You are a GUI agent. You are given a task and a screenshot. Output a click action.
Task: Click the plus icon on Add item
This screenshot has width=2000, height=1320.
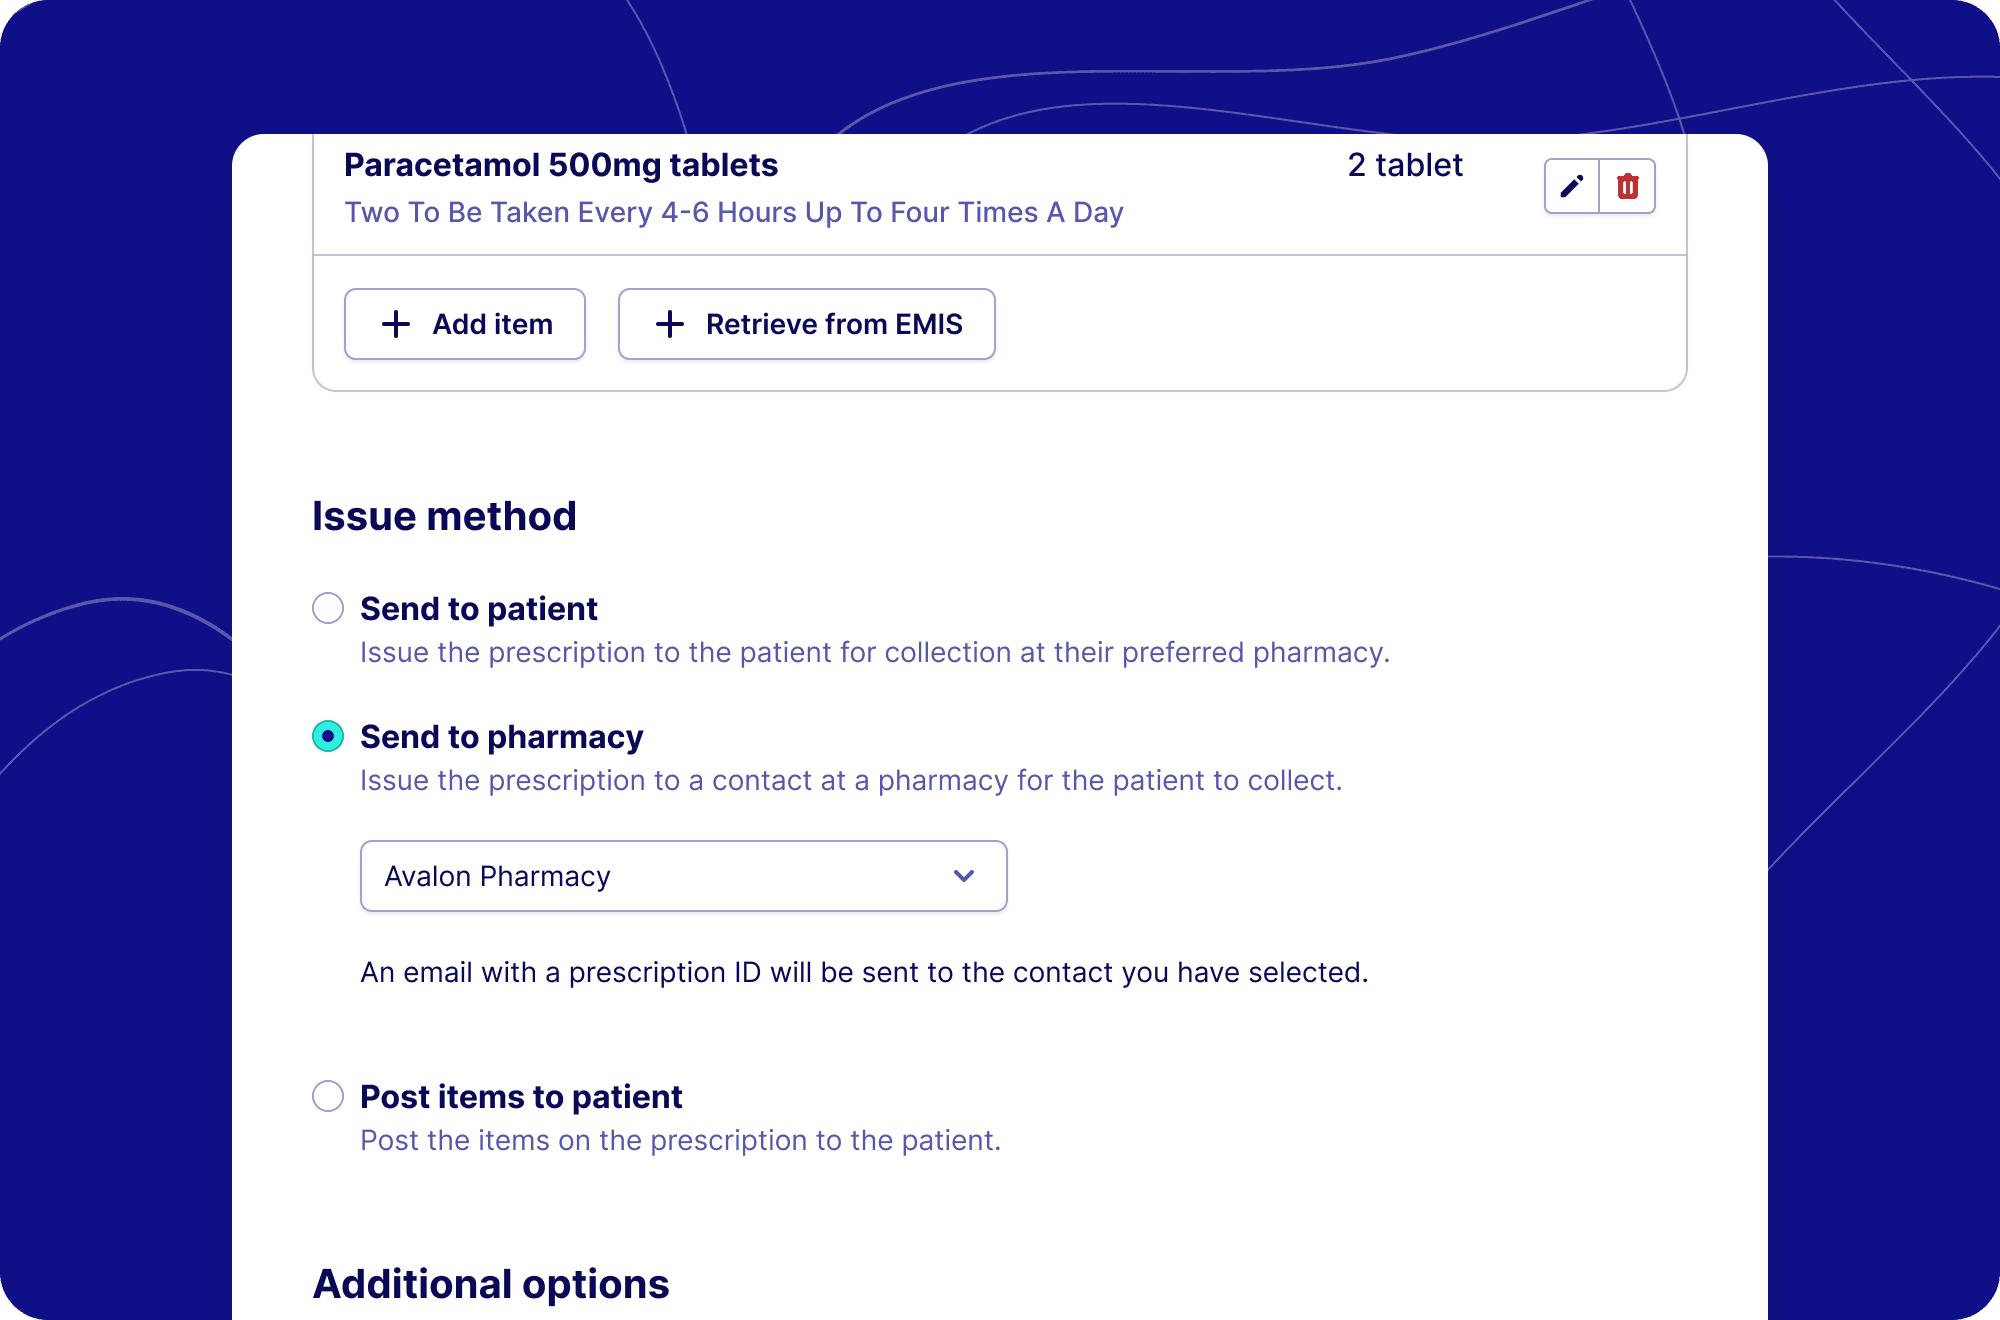396,324
